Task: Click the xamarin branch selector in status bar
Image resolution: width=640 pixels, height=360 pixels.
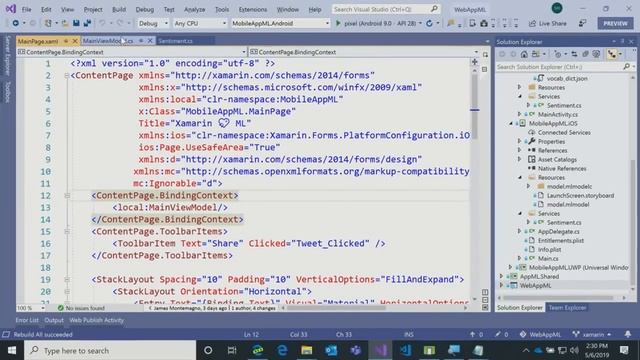Action: tap(591, 334)
